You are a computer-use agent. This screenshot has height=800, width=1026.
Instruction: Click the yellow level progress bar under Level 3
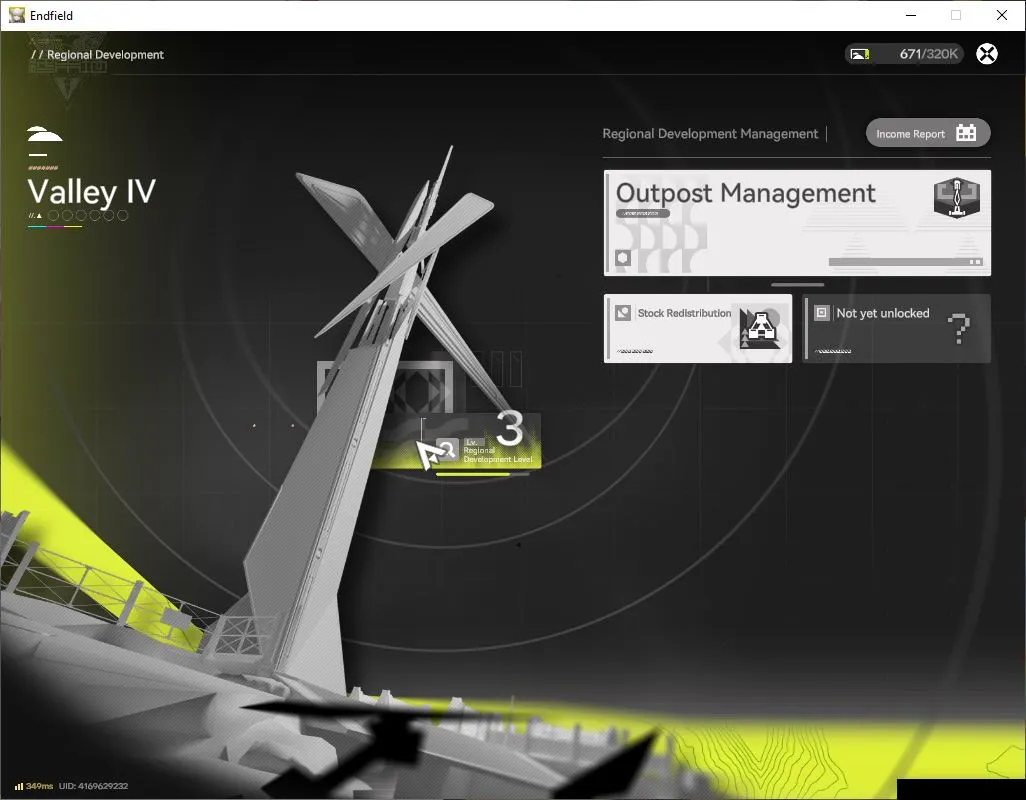click(x=482, y=474)
